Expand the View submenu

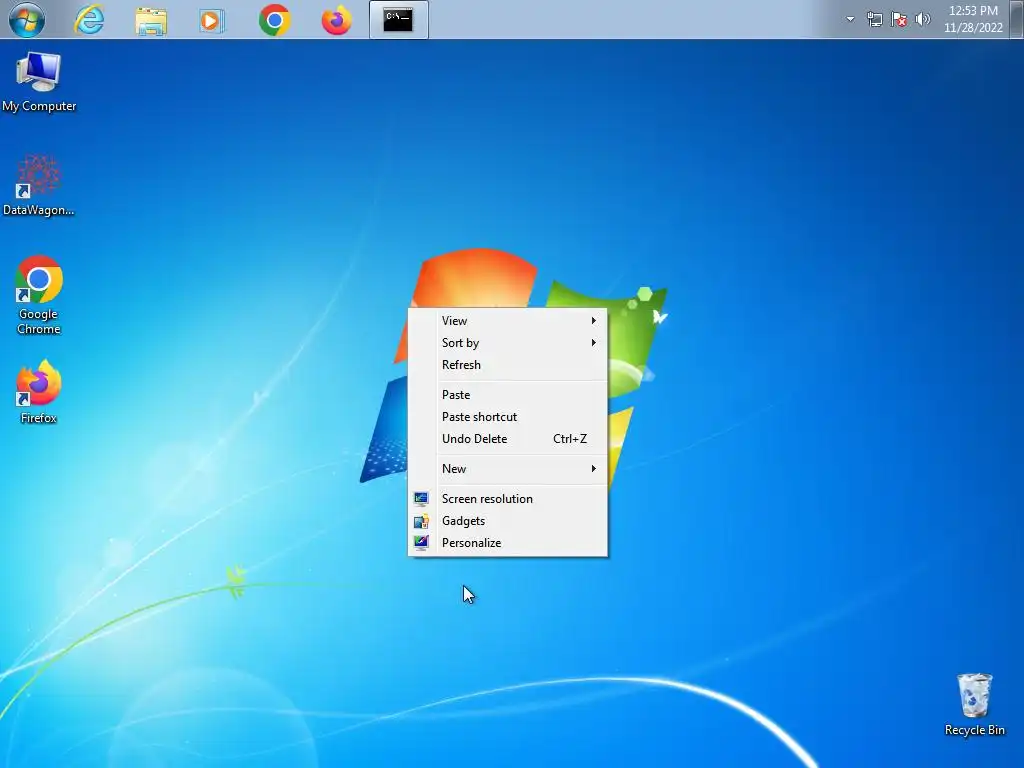click(507, 321)
